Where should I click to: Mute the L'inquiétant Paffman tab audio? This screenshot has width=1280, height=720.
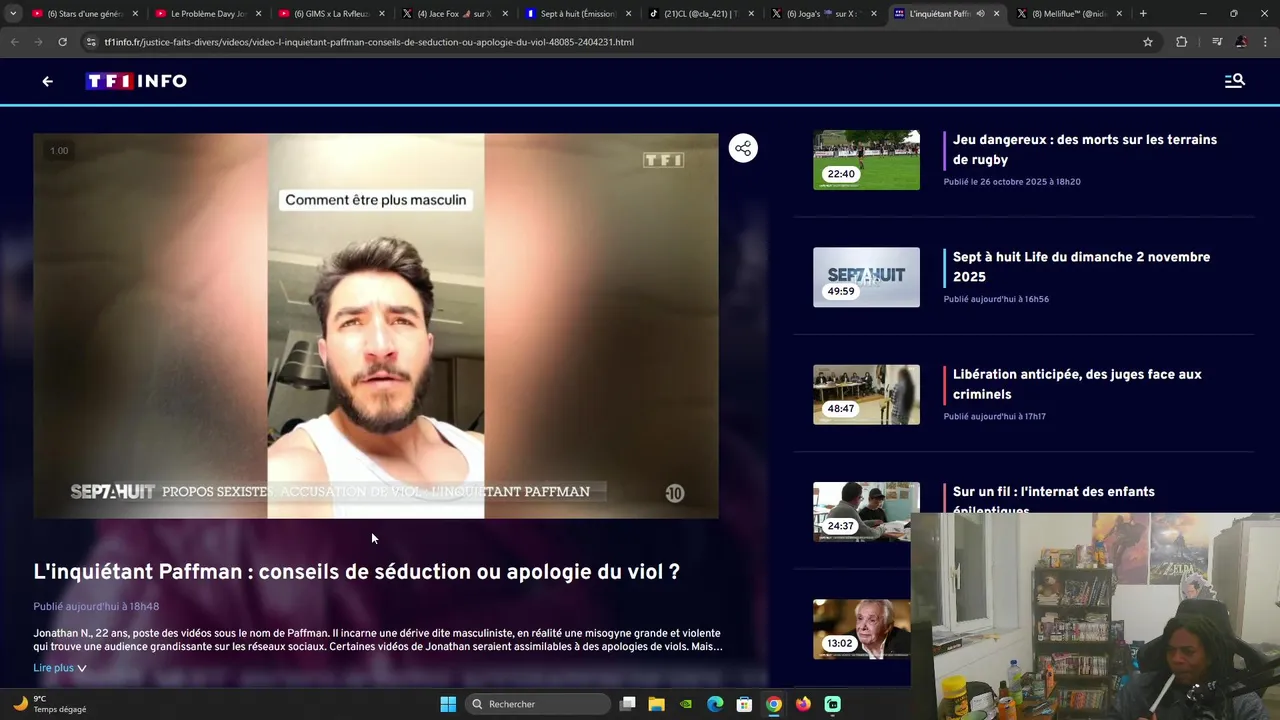(x=980, y=14)
